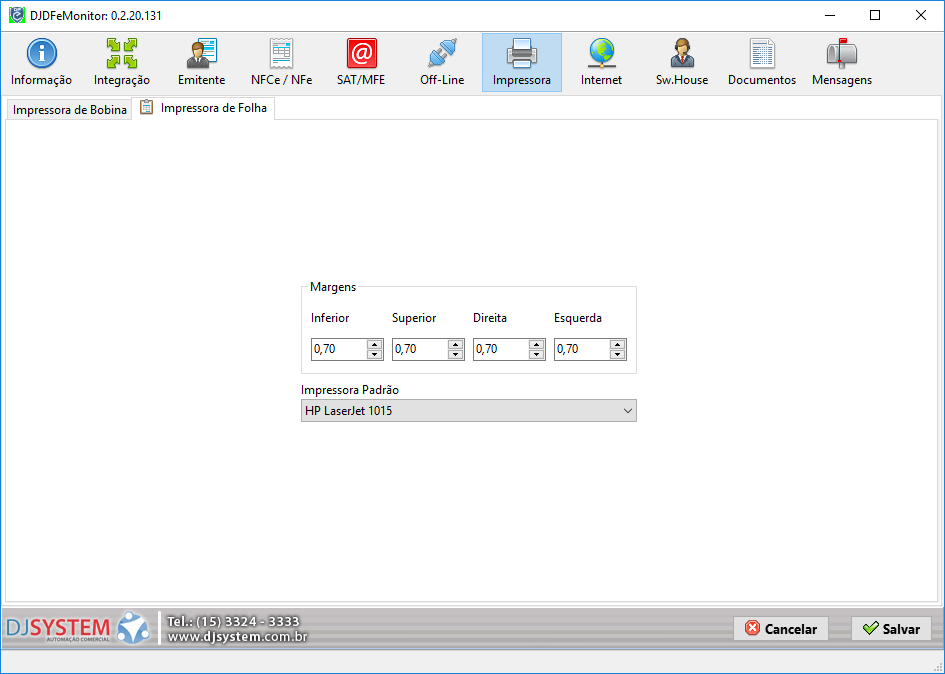This screenshot has height=674, width=945.
Task: Decrease the Direita margin value
Action: (536, 354)
